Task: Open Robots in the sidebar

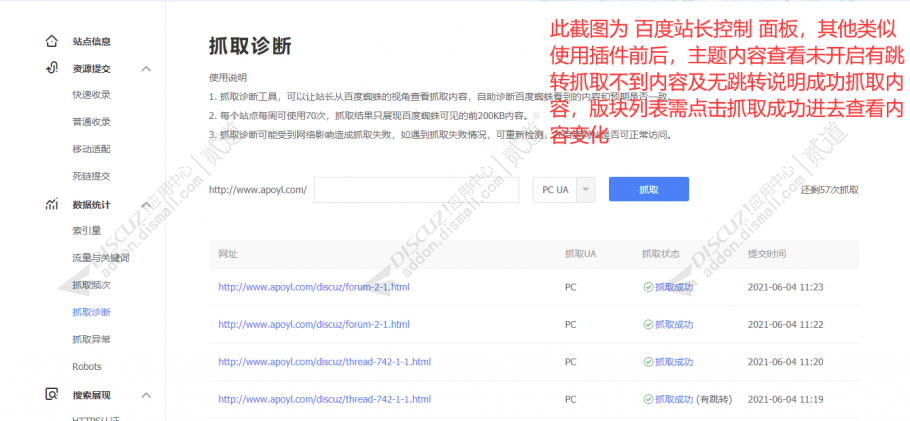Action: tap(87, 367)
